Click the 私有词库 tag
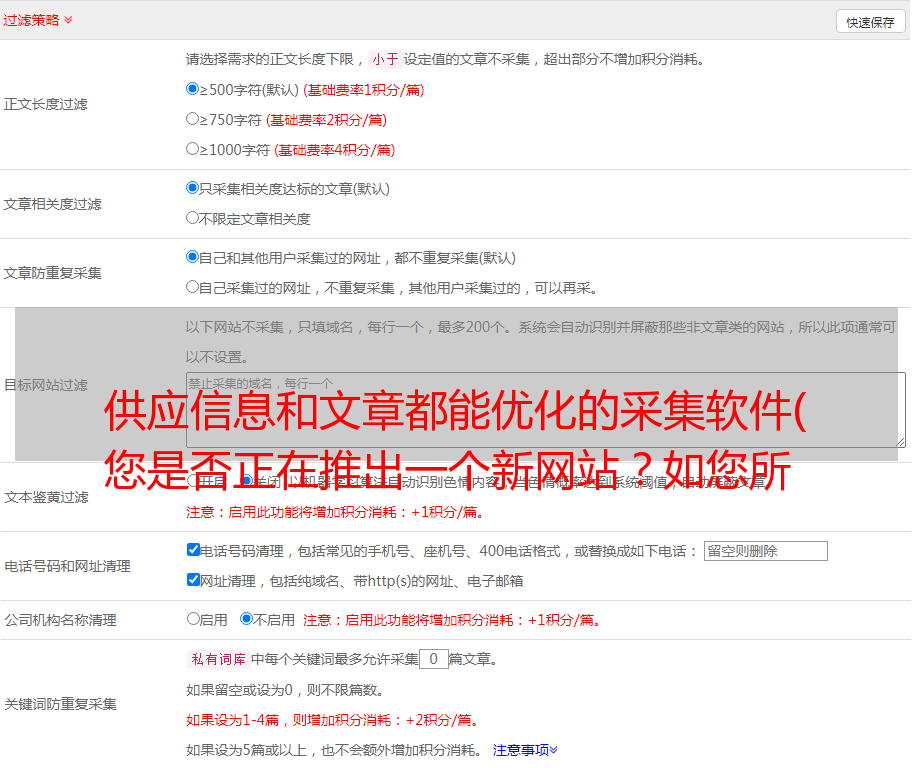Image resolution: width=912 pixels, height=768 pixels. tap(218, 659)
